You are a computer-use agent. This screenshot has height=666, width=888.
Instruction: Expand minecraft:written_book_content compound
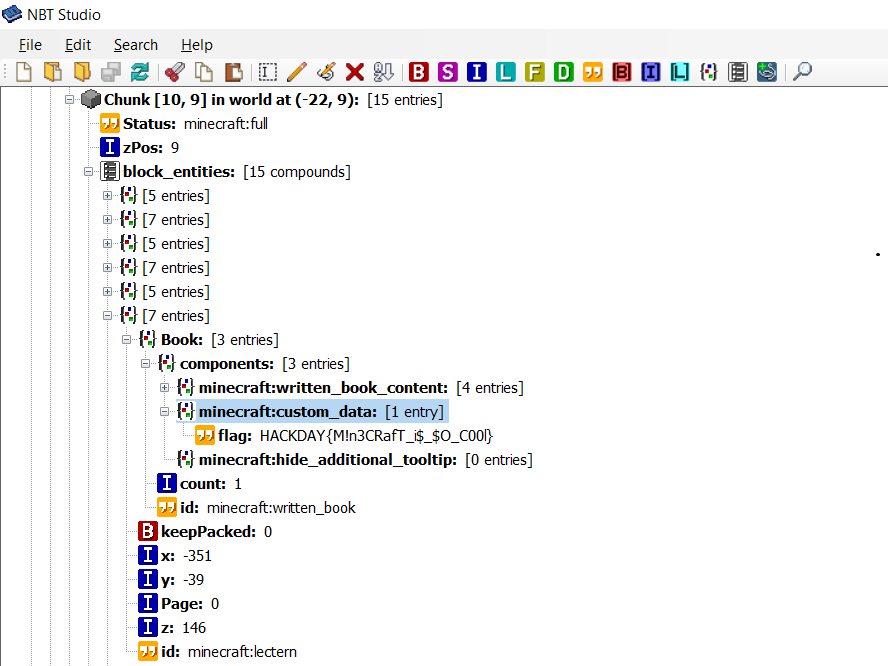165,388
